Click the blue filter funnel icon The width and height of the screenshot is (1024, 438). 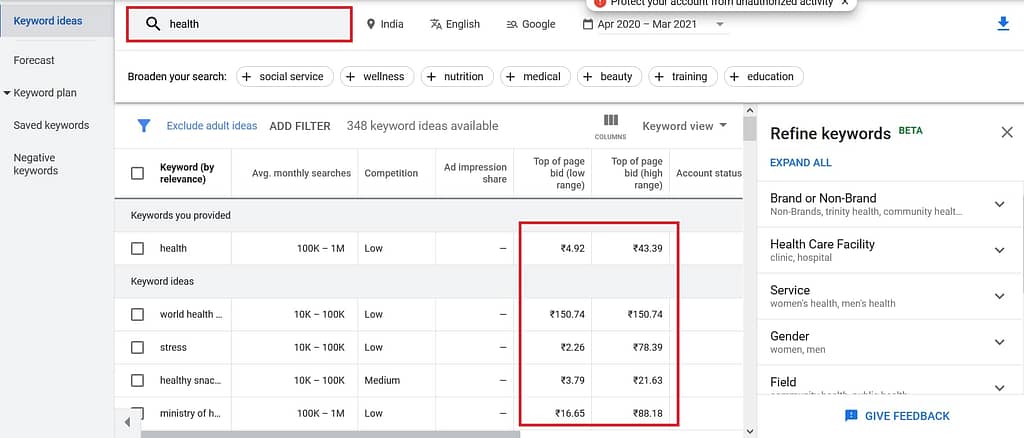[x=144, y=126]
